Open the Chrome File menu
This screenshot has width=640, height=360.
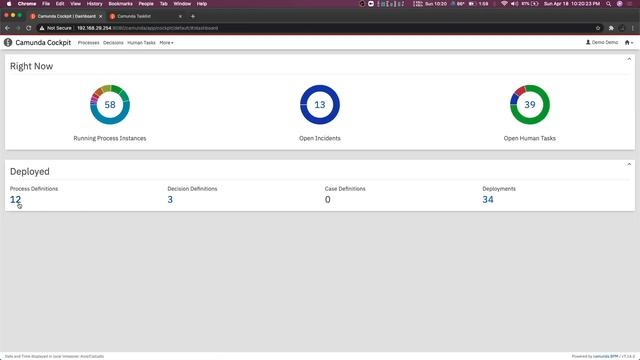tap(46, 4)
